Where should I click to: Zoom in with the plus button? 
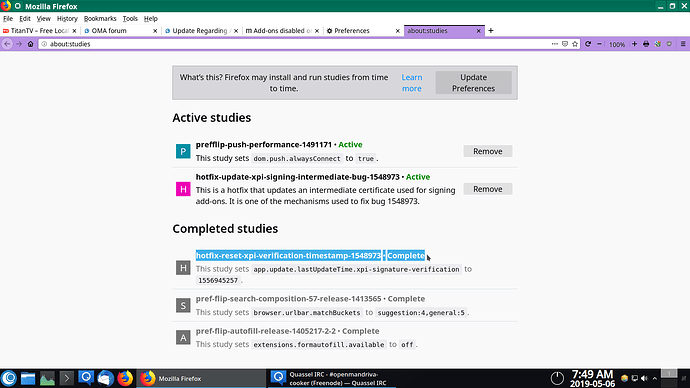pyautogui.click(x=635, y=44)
